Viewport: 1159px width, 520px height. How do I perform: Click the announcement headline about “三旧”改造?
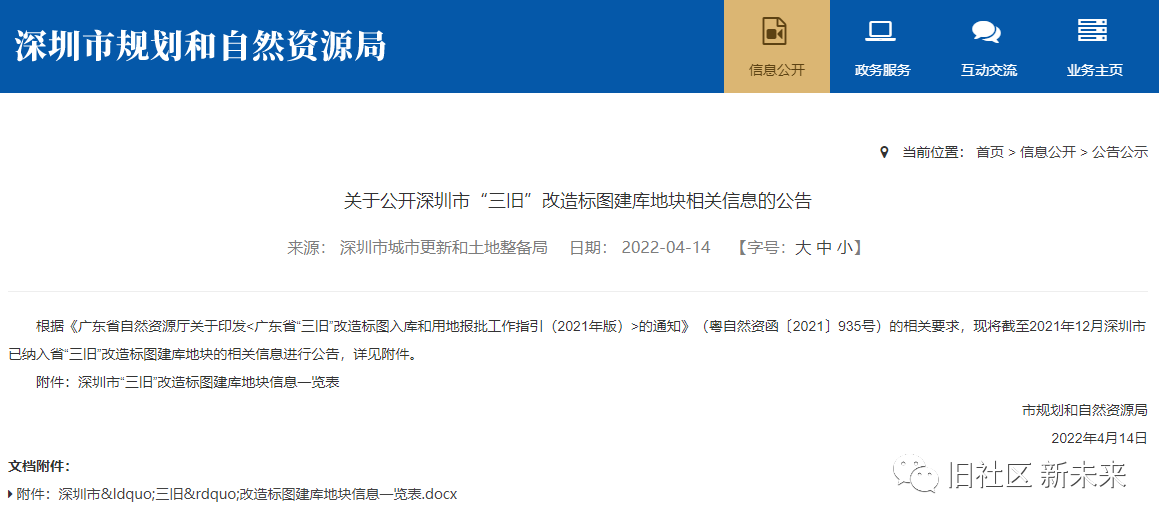(578, 201)
